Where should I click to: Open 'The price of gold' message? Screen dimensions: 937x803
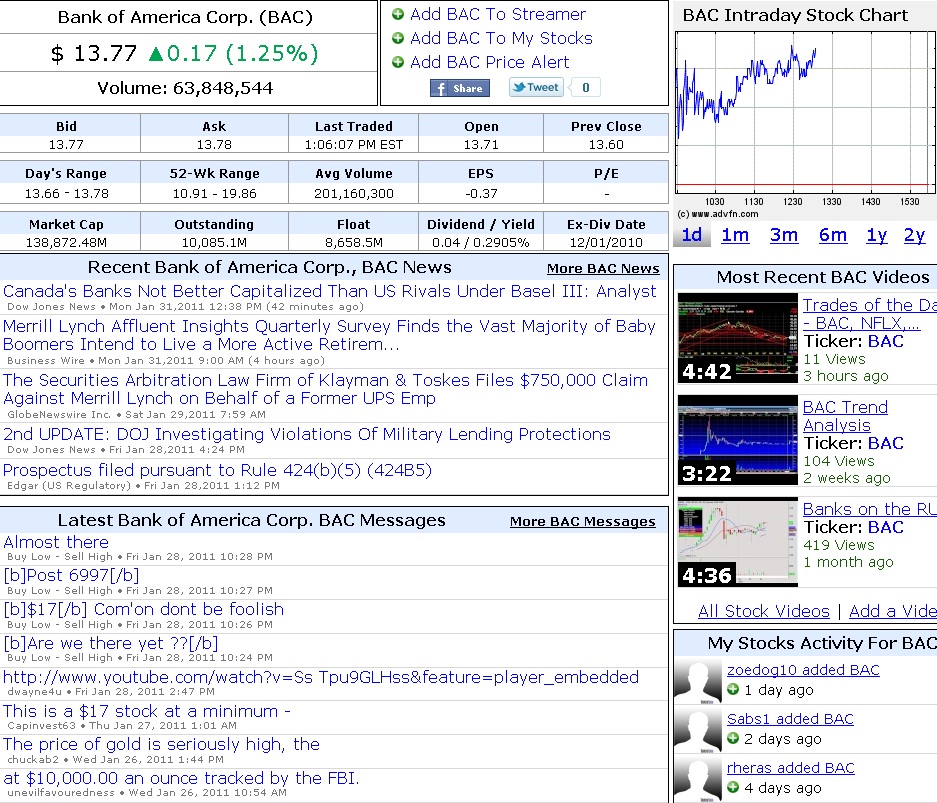161,744
